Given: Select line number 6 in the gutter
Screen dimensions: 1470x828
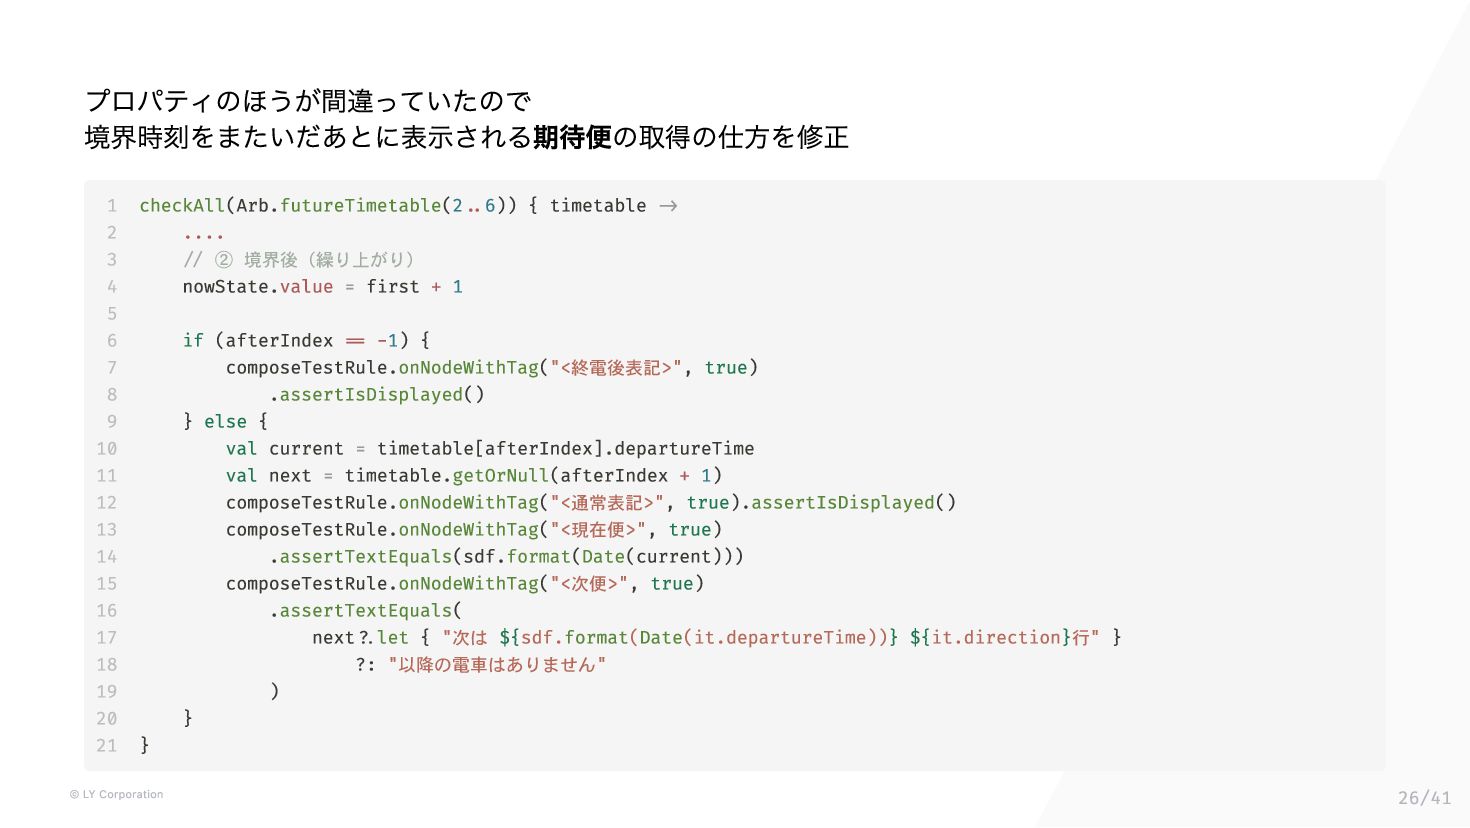Looking at the screenshot, I should [112, 341].
